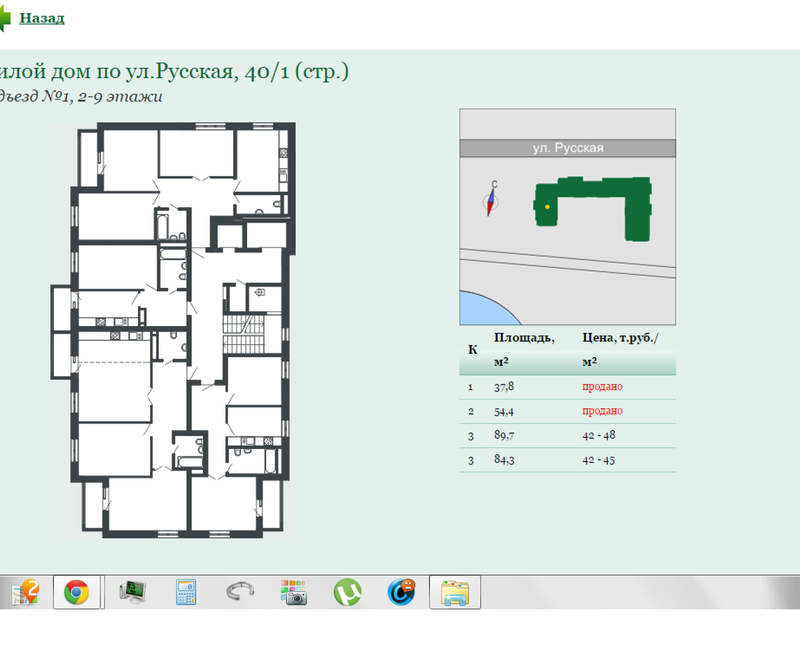Open uTorrent from the taskbar
This screenshot has height=661, width=800.
[347, 593]
